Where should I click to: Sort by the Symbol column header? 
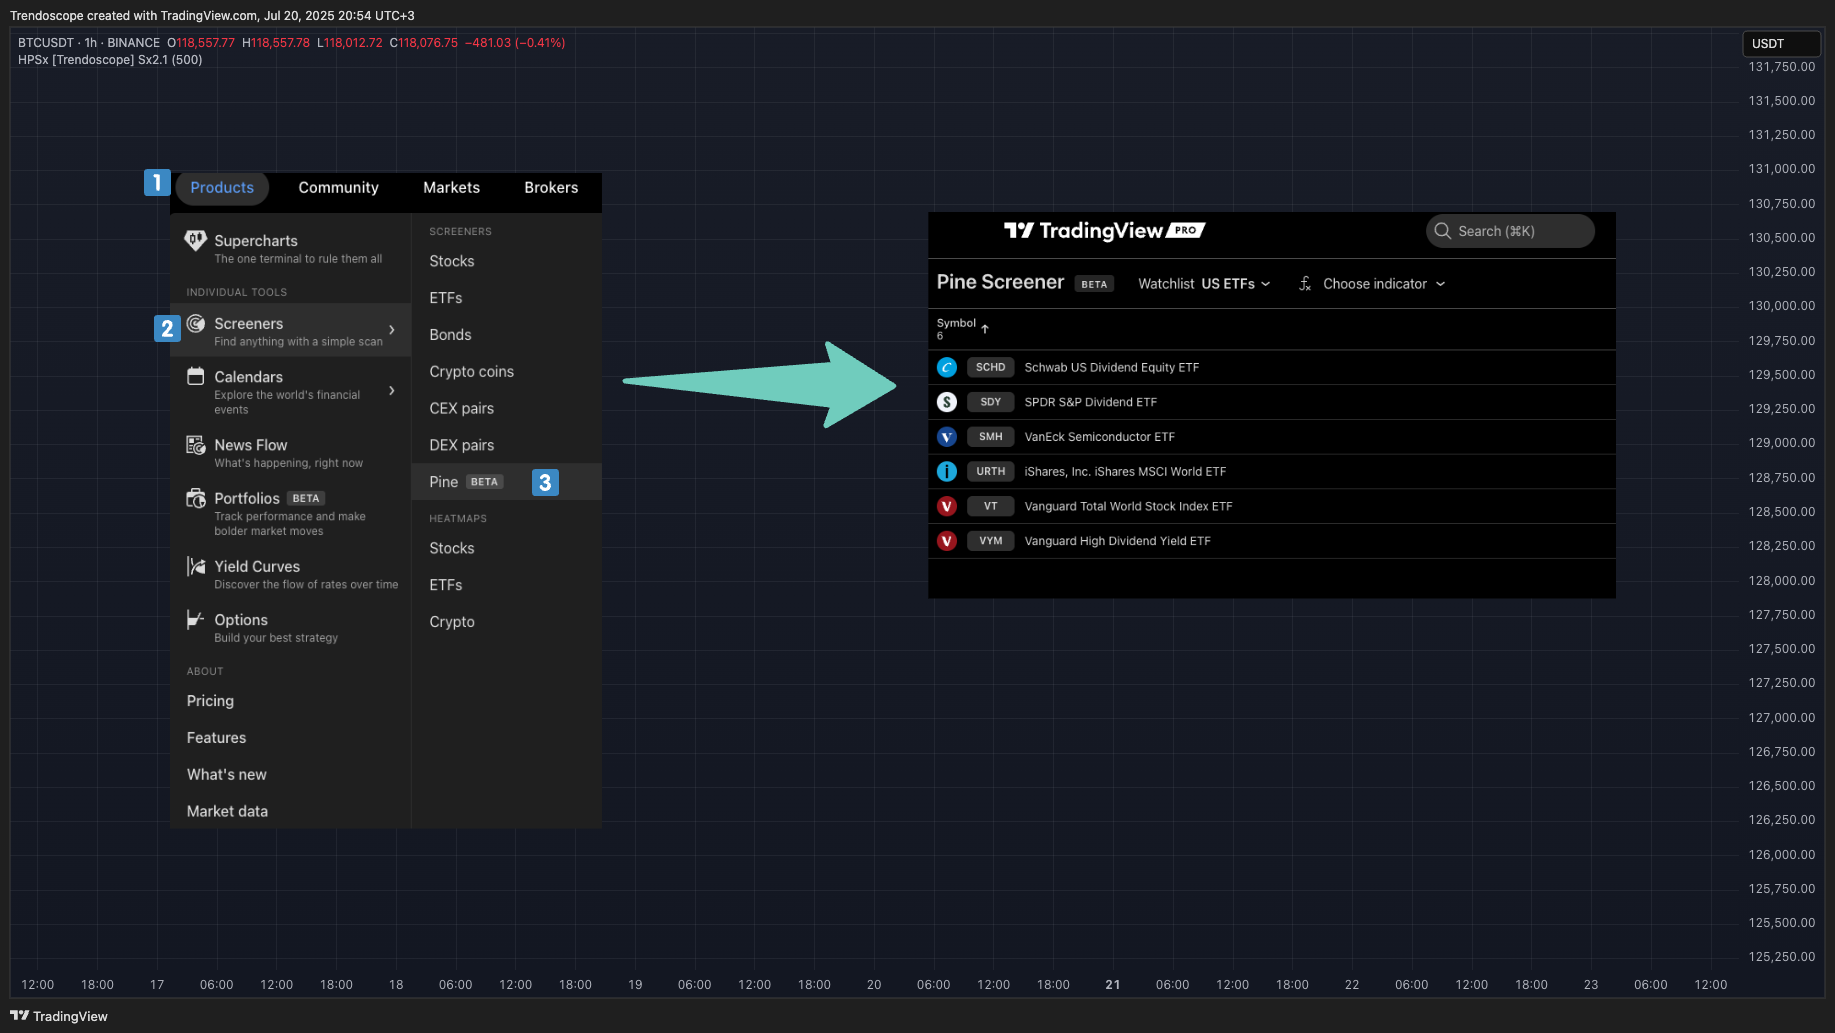pyautogui.click(x=962, y=328)
